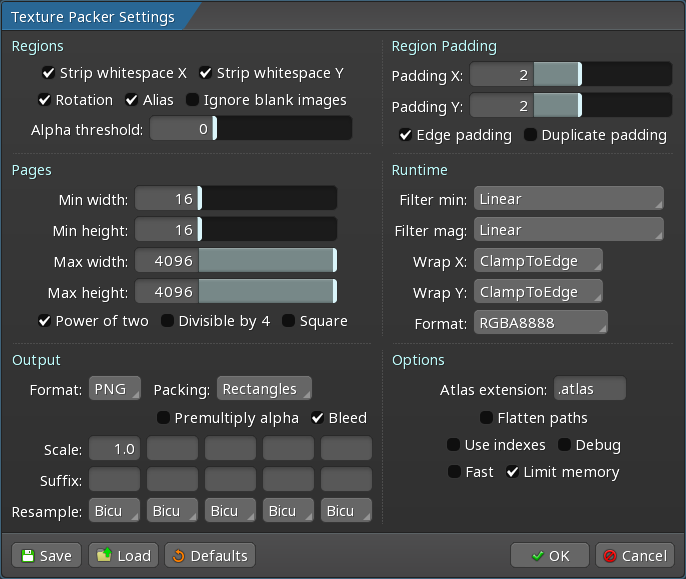Click the Alpha threshold slider
Viewport: 686px width, 579px height.
click(250, 129)
